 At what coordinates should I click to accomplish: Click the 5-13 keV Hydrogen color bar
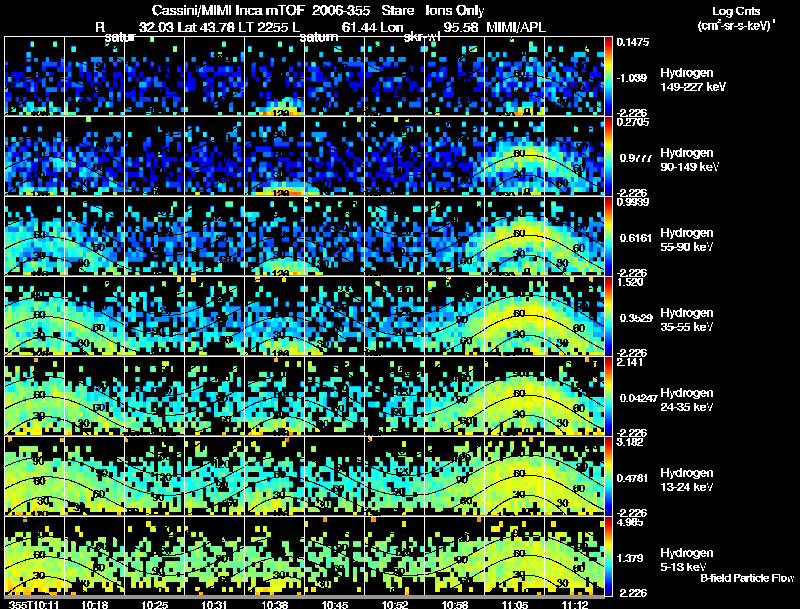point(608,556)
